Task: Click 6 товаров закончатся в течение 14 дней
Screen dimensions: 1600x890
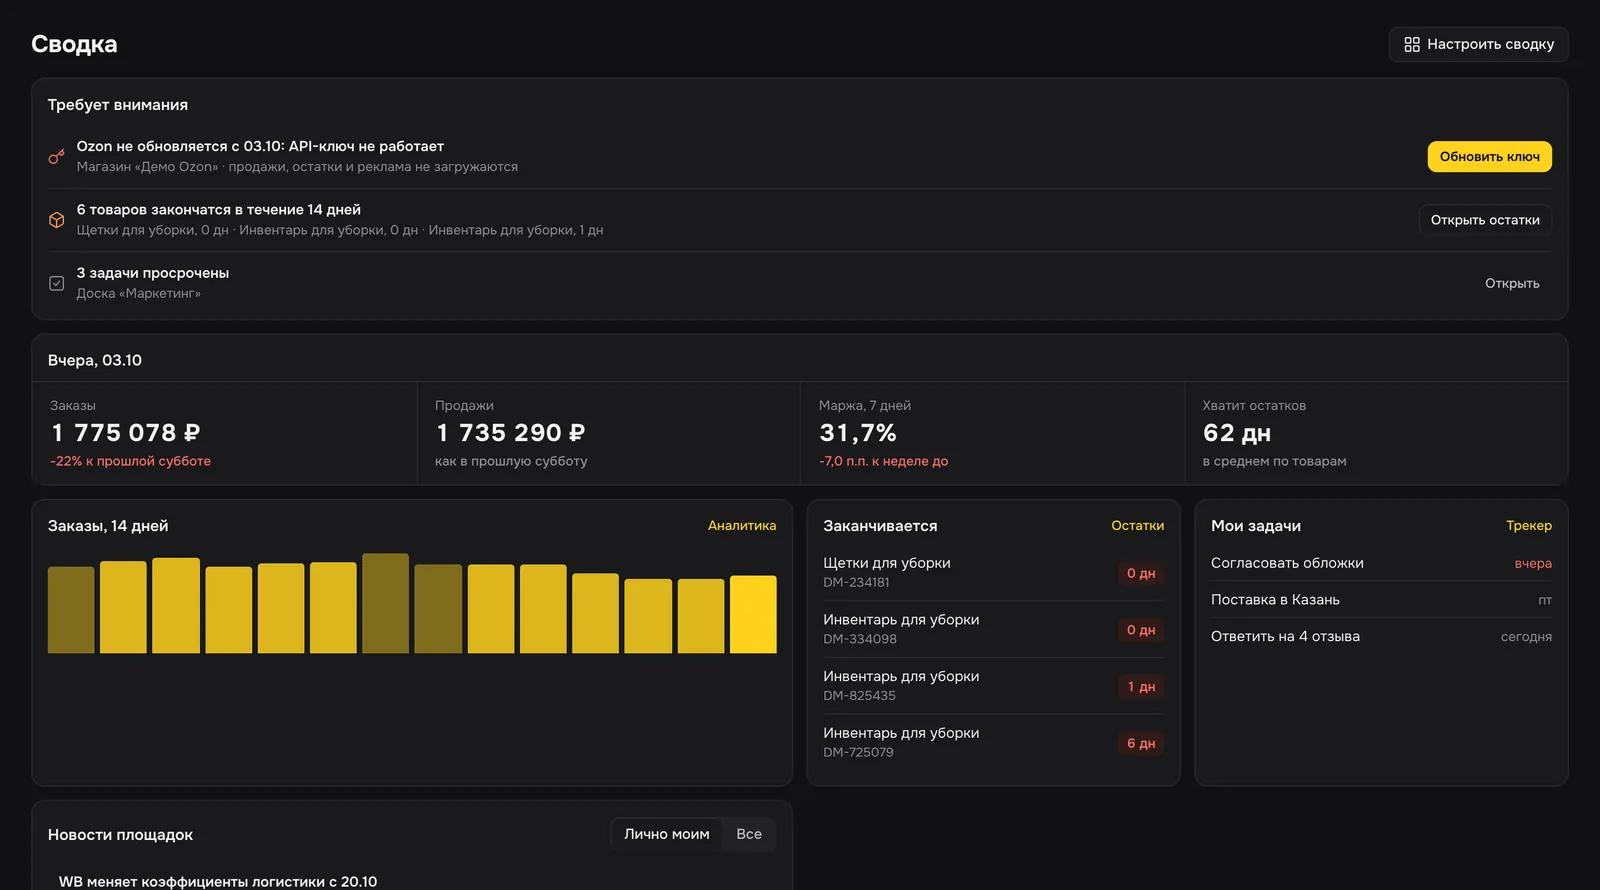Action: coord(219,209)
